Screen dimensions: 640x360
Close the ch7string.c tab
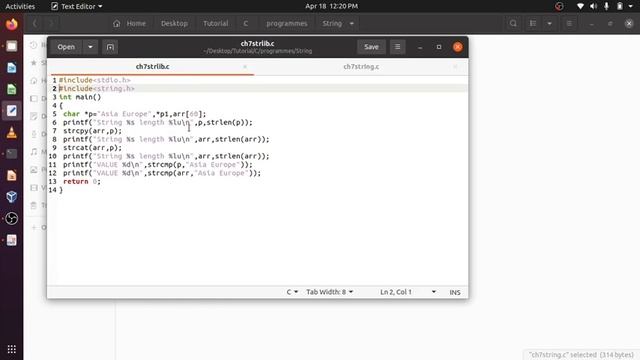[455, 67]
